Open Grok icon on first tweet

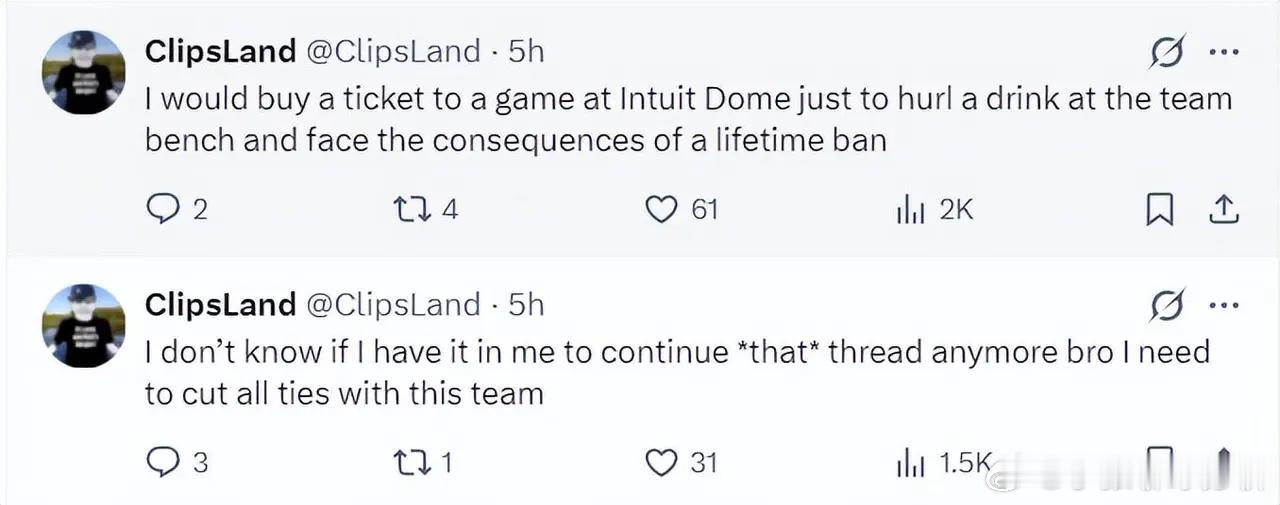pos(1167,51)
